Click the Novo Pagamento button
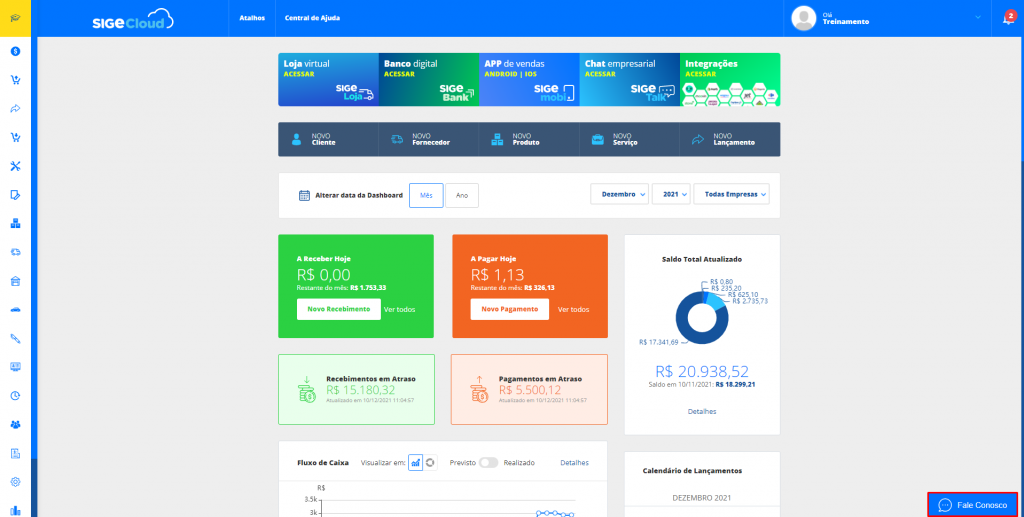Screen dimensions: 1024x517 tap(509, 309)
